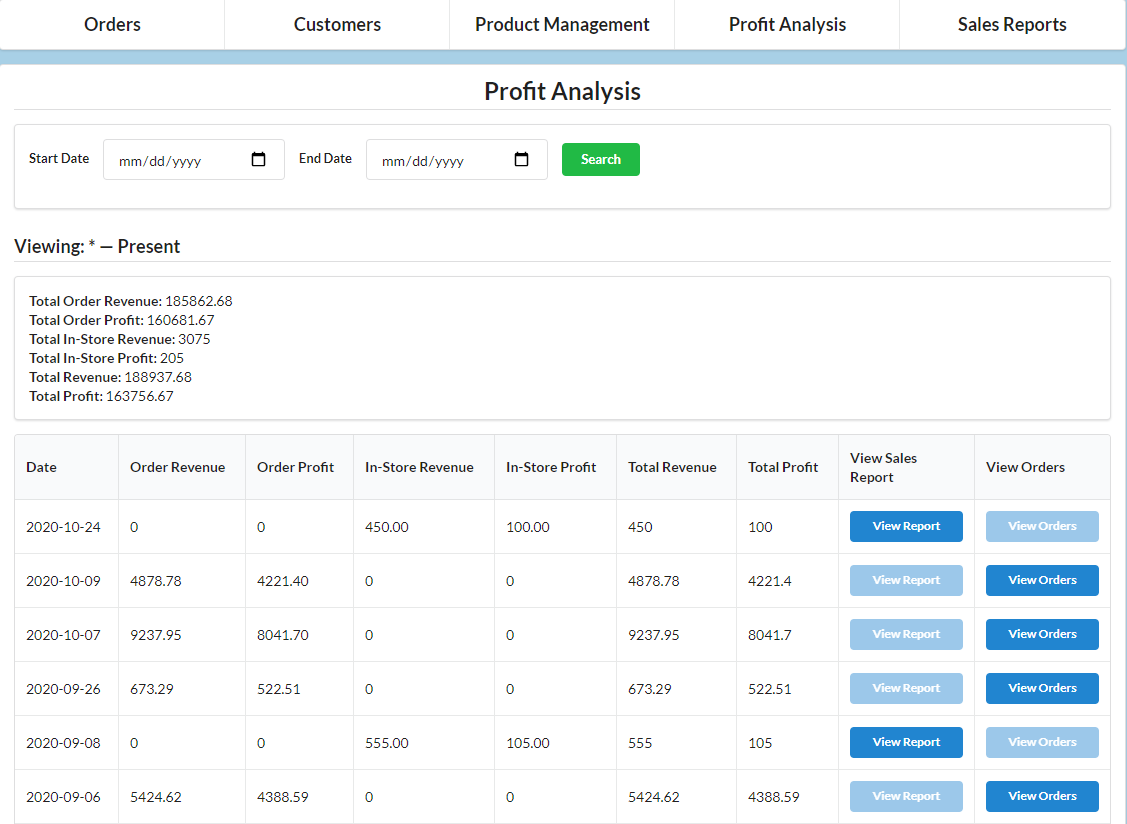
Task: View orders for 2020-09-06
Action: (x=1042, y=796)
